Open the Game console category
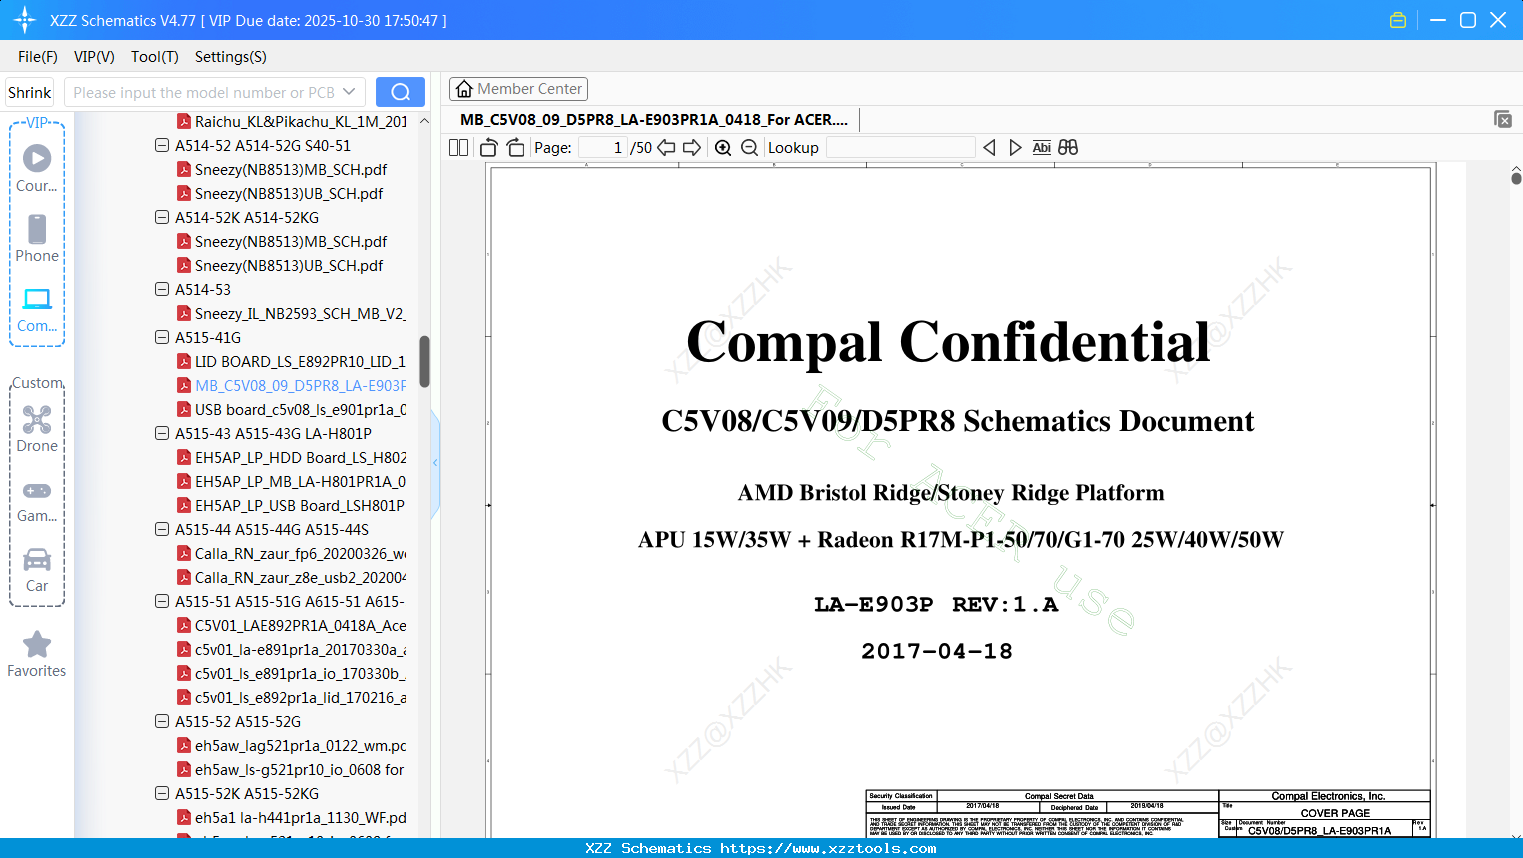 pos(37,501)
